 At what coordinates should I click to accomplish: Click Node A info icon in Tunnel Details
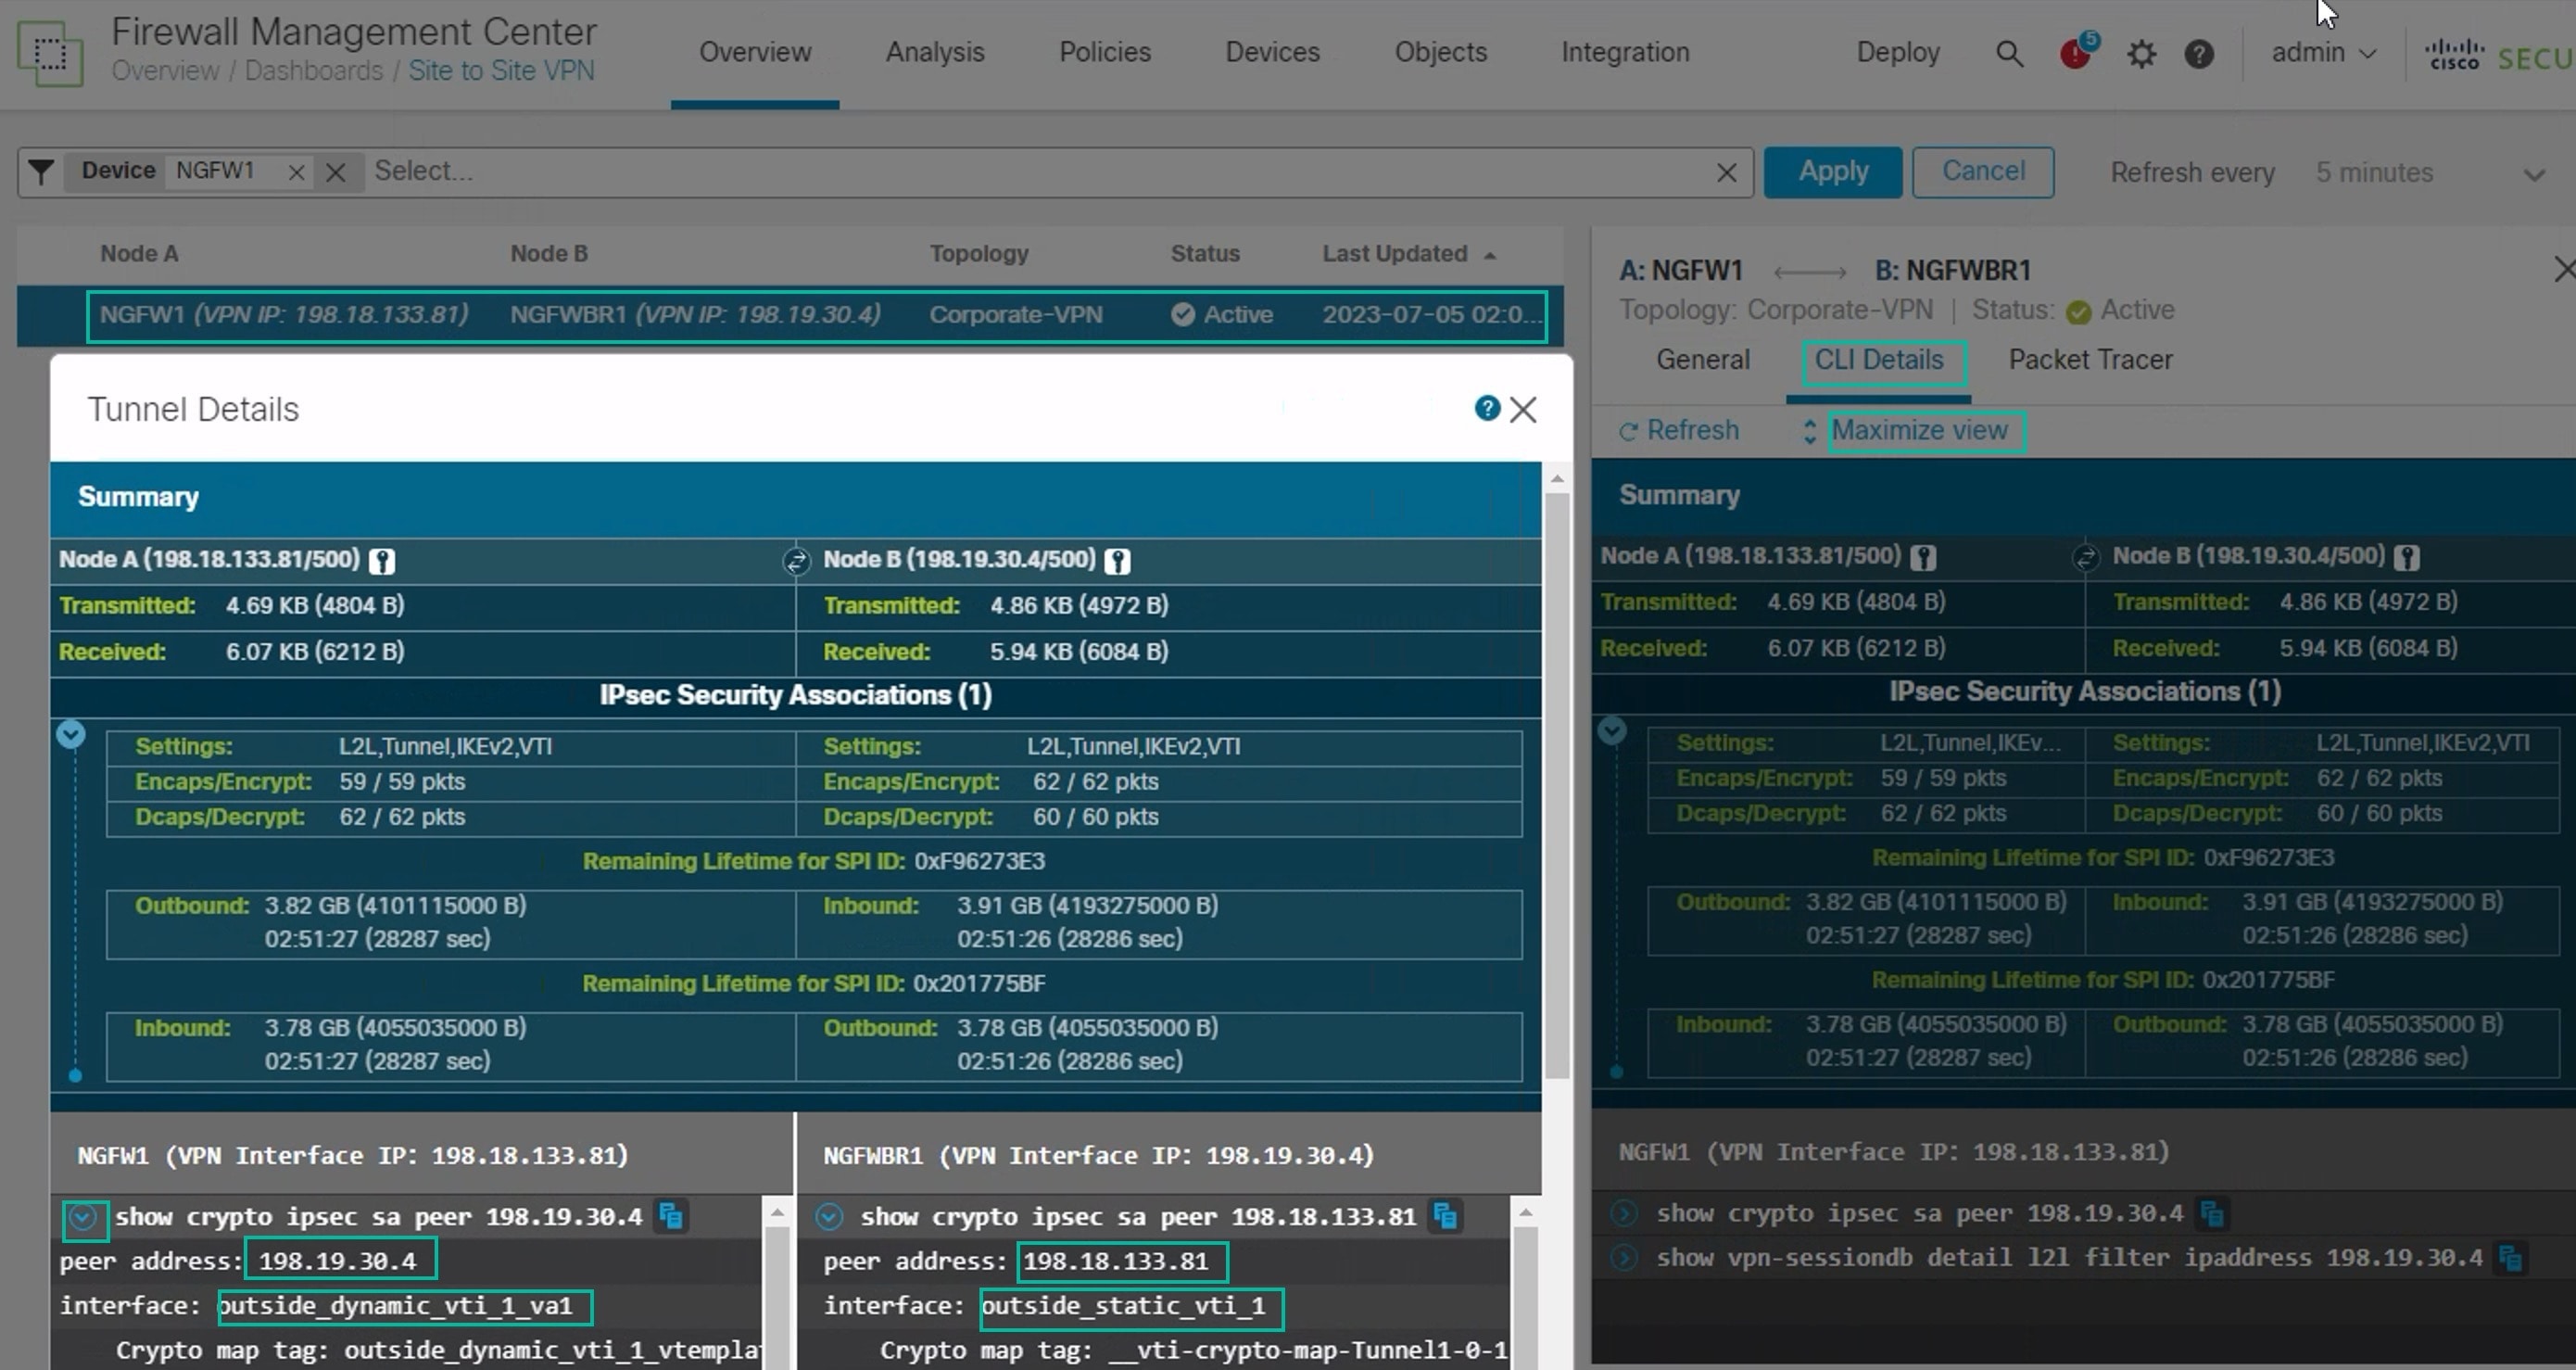click(381, 561)
